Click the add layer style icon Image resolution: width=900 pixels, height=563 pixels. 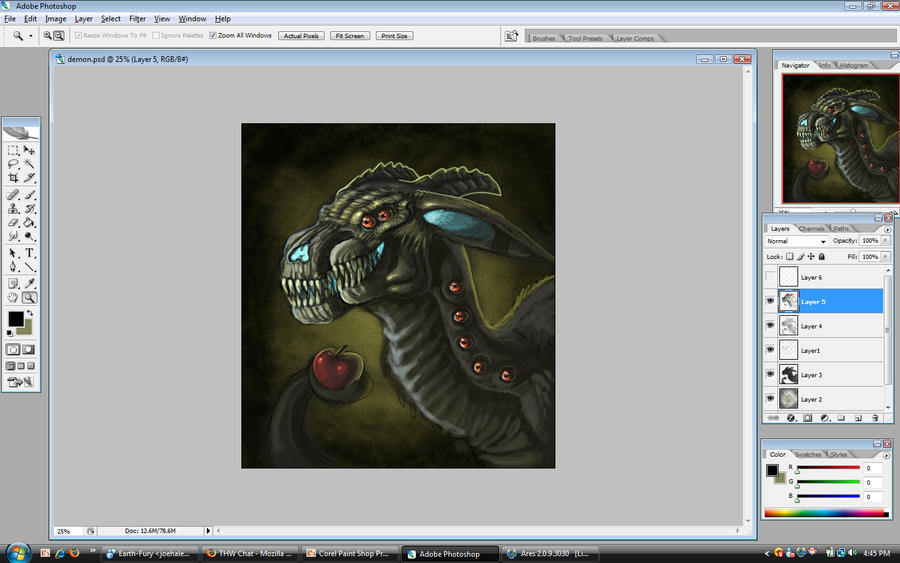(x=791, y=418)
